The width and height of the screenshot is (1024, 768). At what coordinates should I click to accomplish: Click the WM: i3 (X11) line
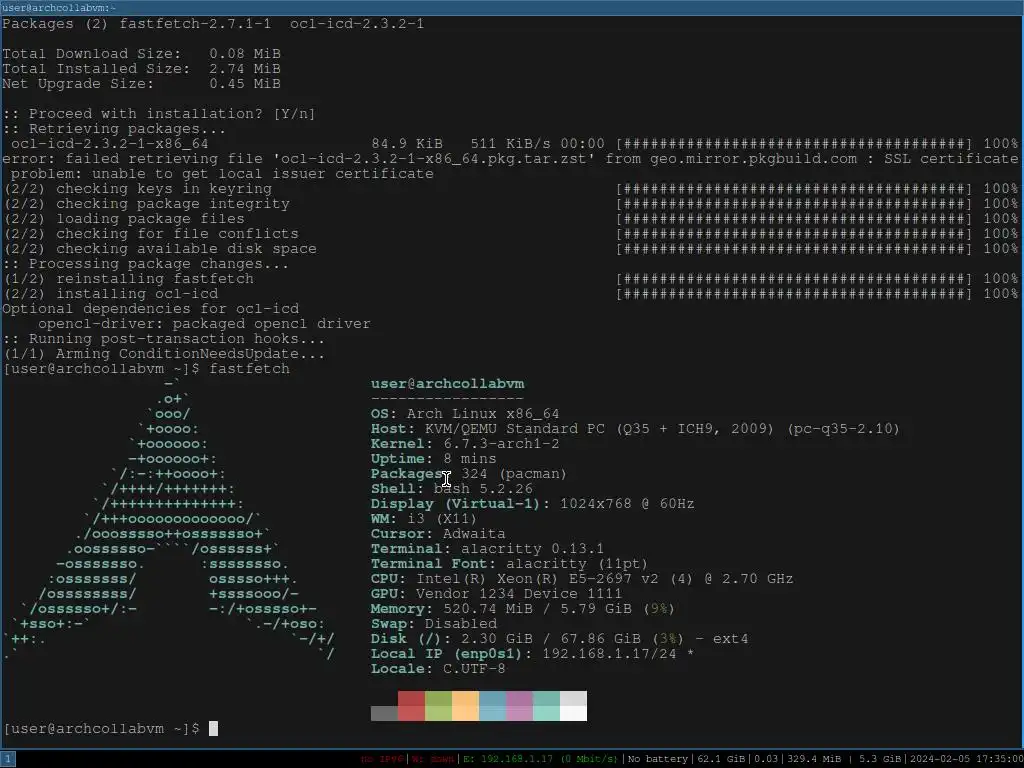tap(424, 519)
